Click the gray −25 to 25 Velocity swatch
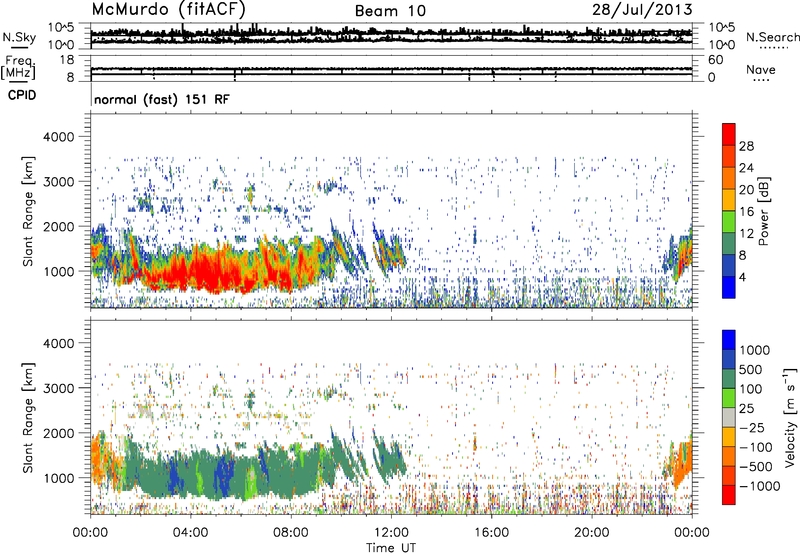This screenshot has height=554, width=800. tap(729, 418)
